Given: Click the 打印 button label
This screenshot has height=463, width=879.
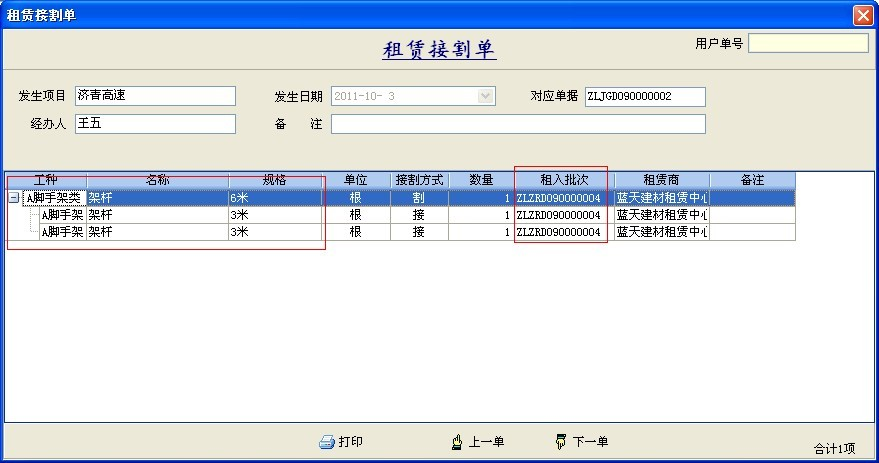Looking at the screenshot, I should pos(350,442).
